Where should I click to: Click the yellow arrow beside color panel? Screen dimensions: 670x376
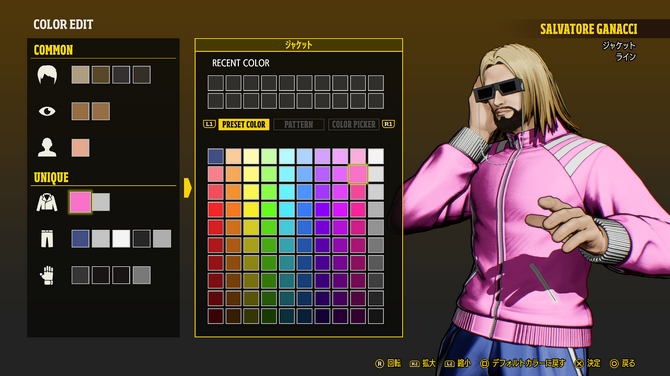coord(188,188)
